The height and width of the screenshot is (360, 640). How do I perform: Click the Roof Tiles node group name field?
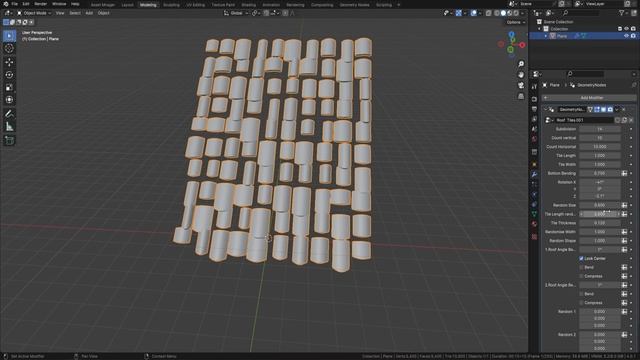tap(584, 120)
